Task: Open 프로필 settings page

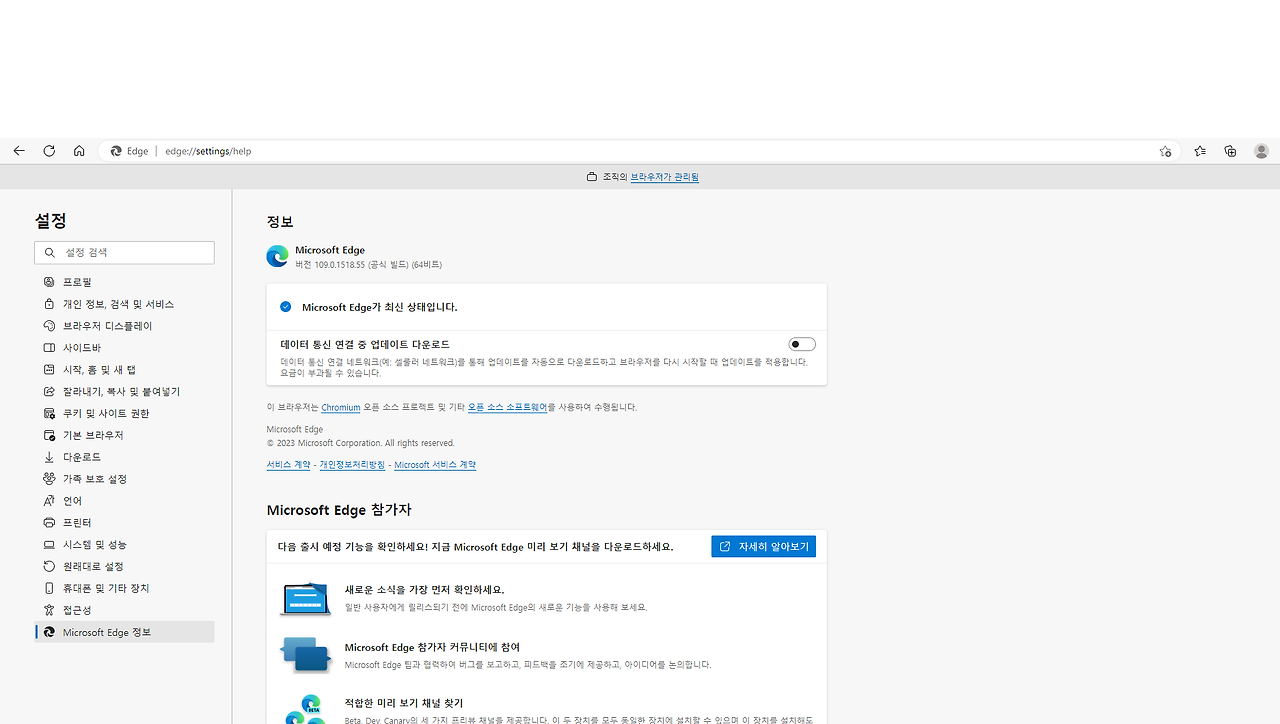Action: [124, 282]
